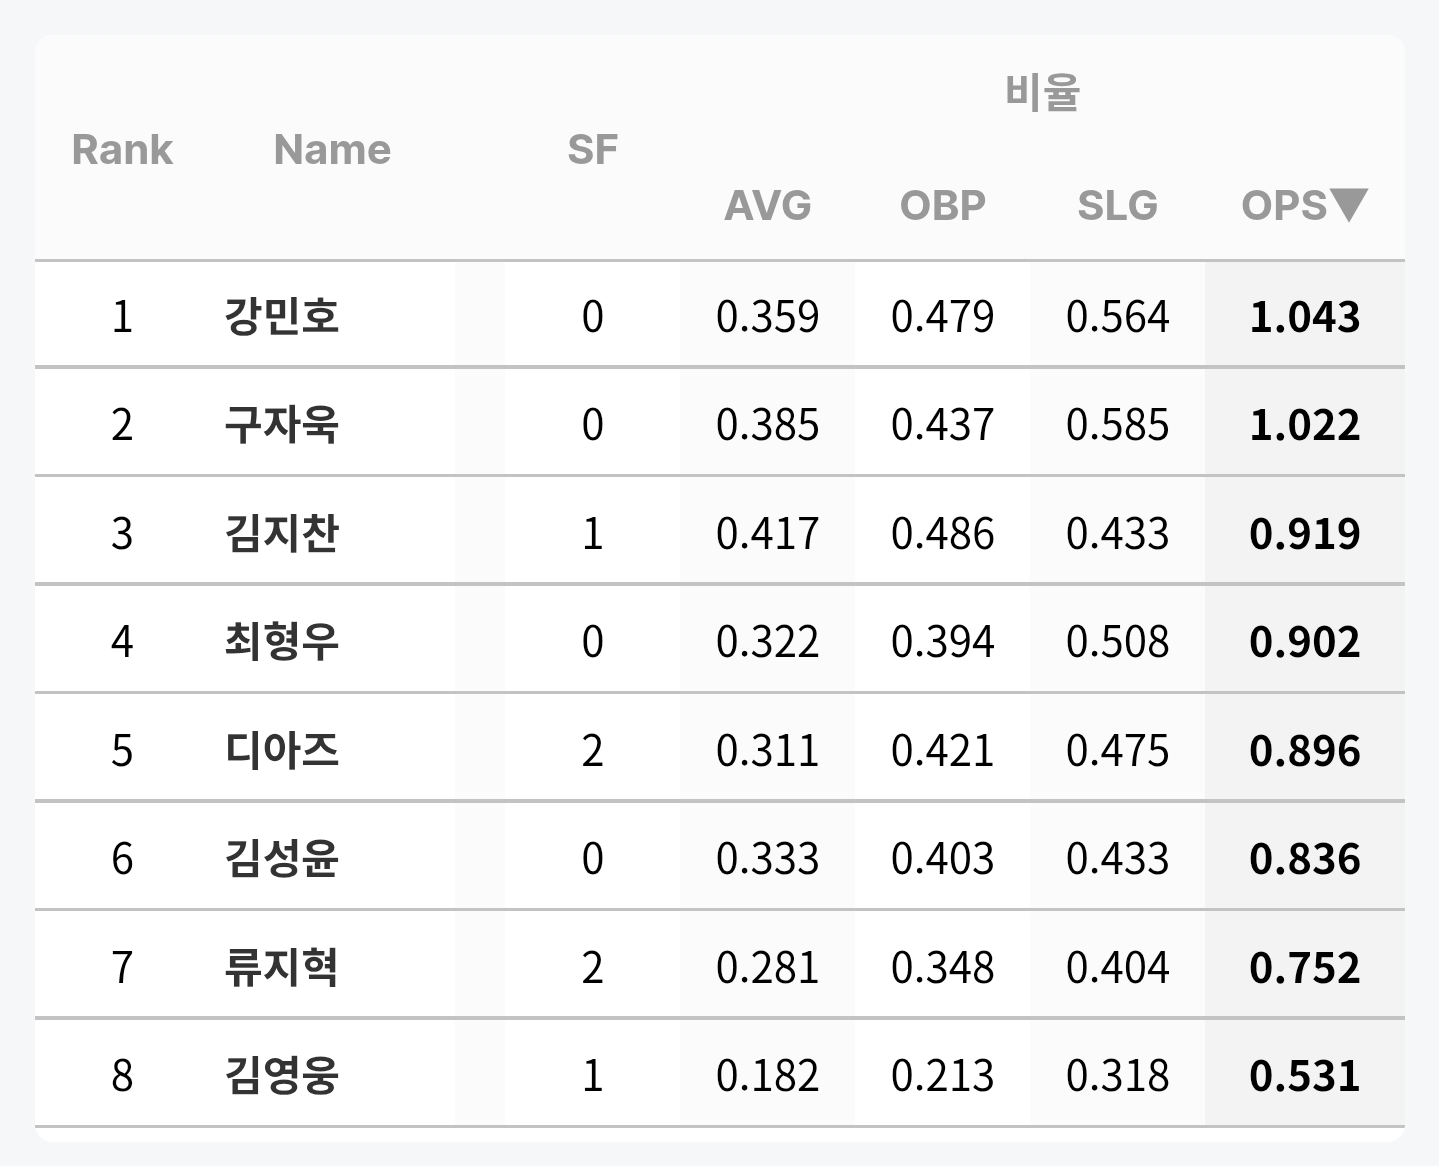This screenshot has height=1166, width=1439.
Task: Open player 김지찬's profile link
Action: 282,533
